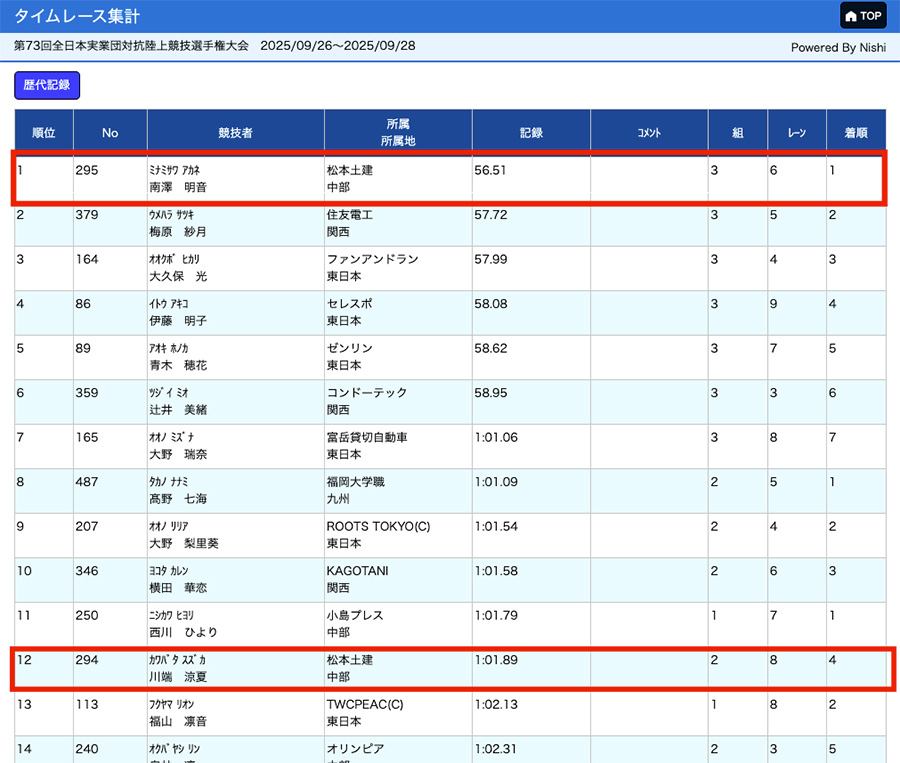Viewport: 900px width, 763px height.
Task: Select the 記録 column header
Action: (531, 132)
